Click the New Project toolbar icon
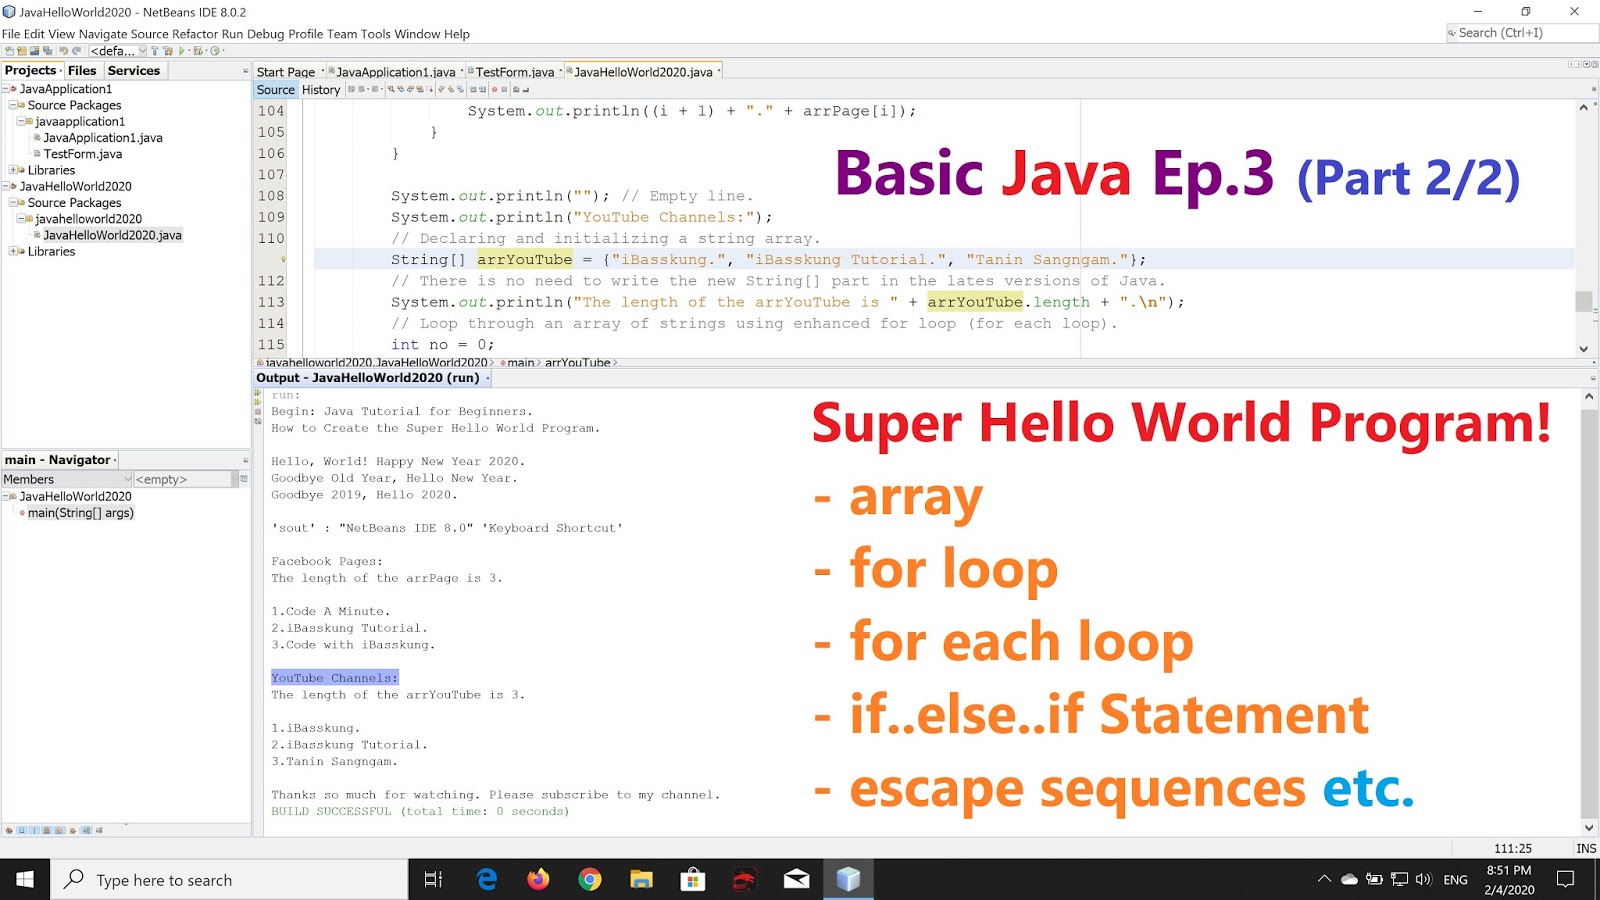1600x900 pixels. pos(22,50)
